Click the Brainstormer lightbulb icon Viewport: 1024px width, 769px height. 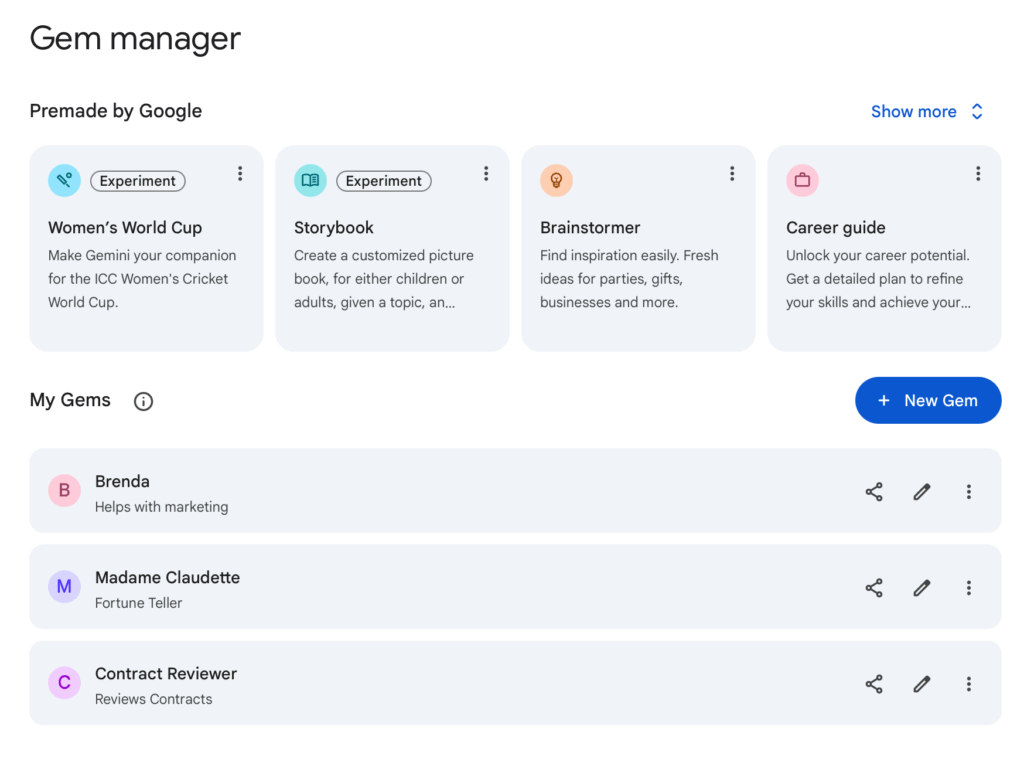tap(556, 181)
